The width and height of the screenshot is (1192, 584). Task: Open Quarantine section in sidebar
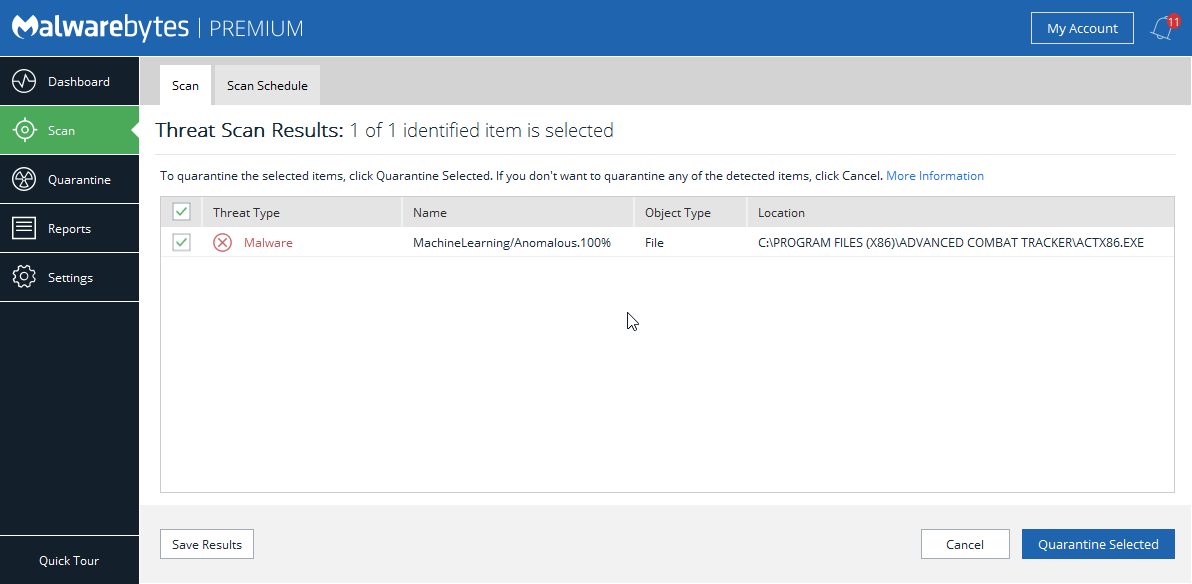point(69,179)
